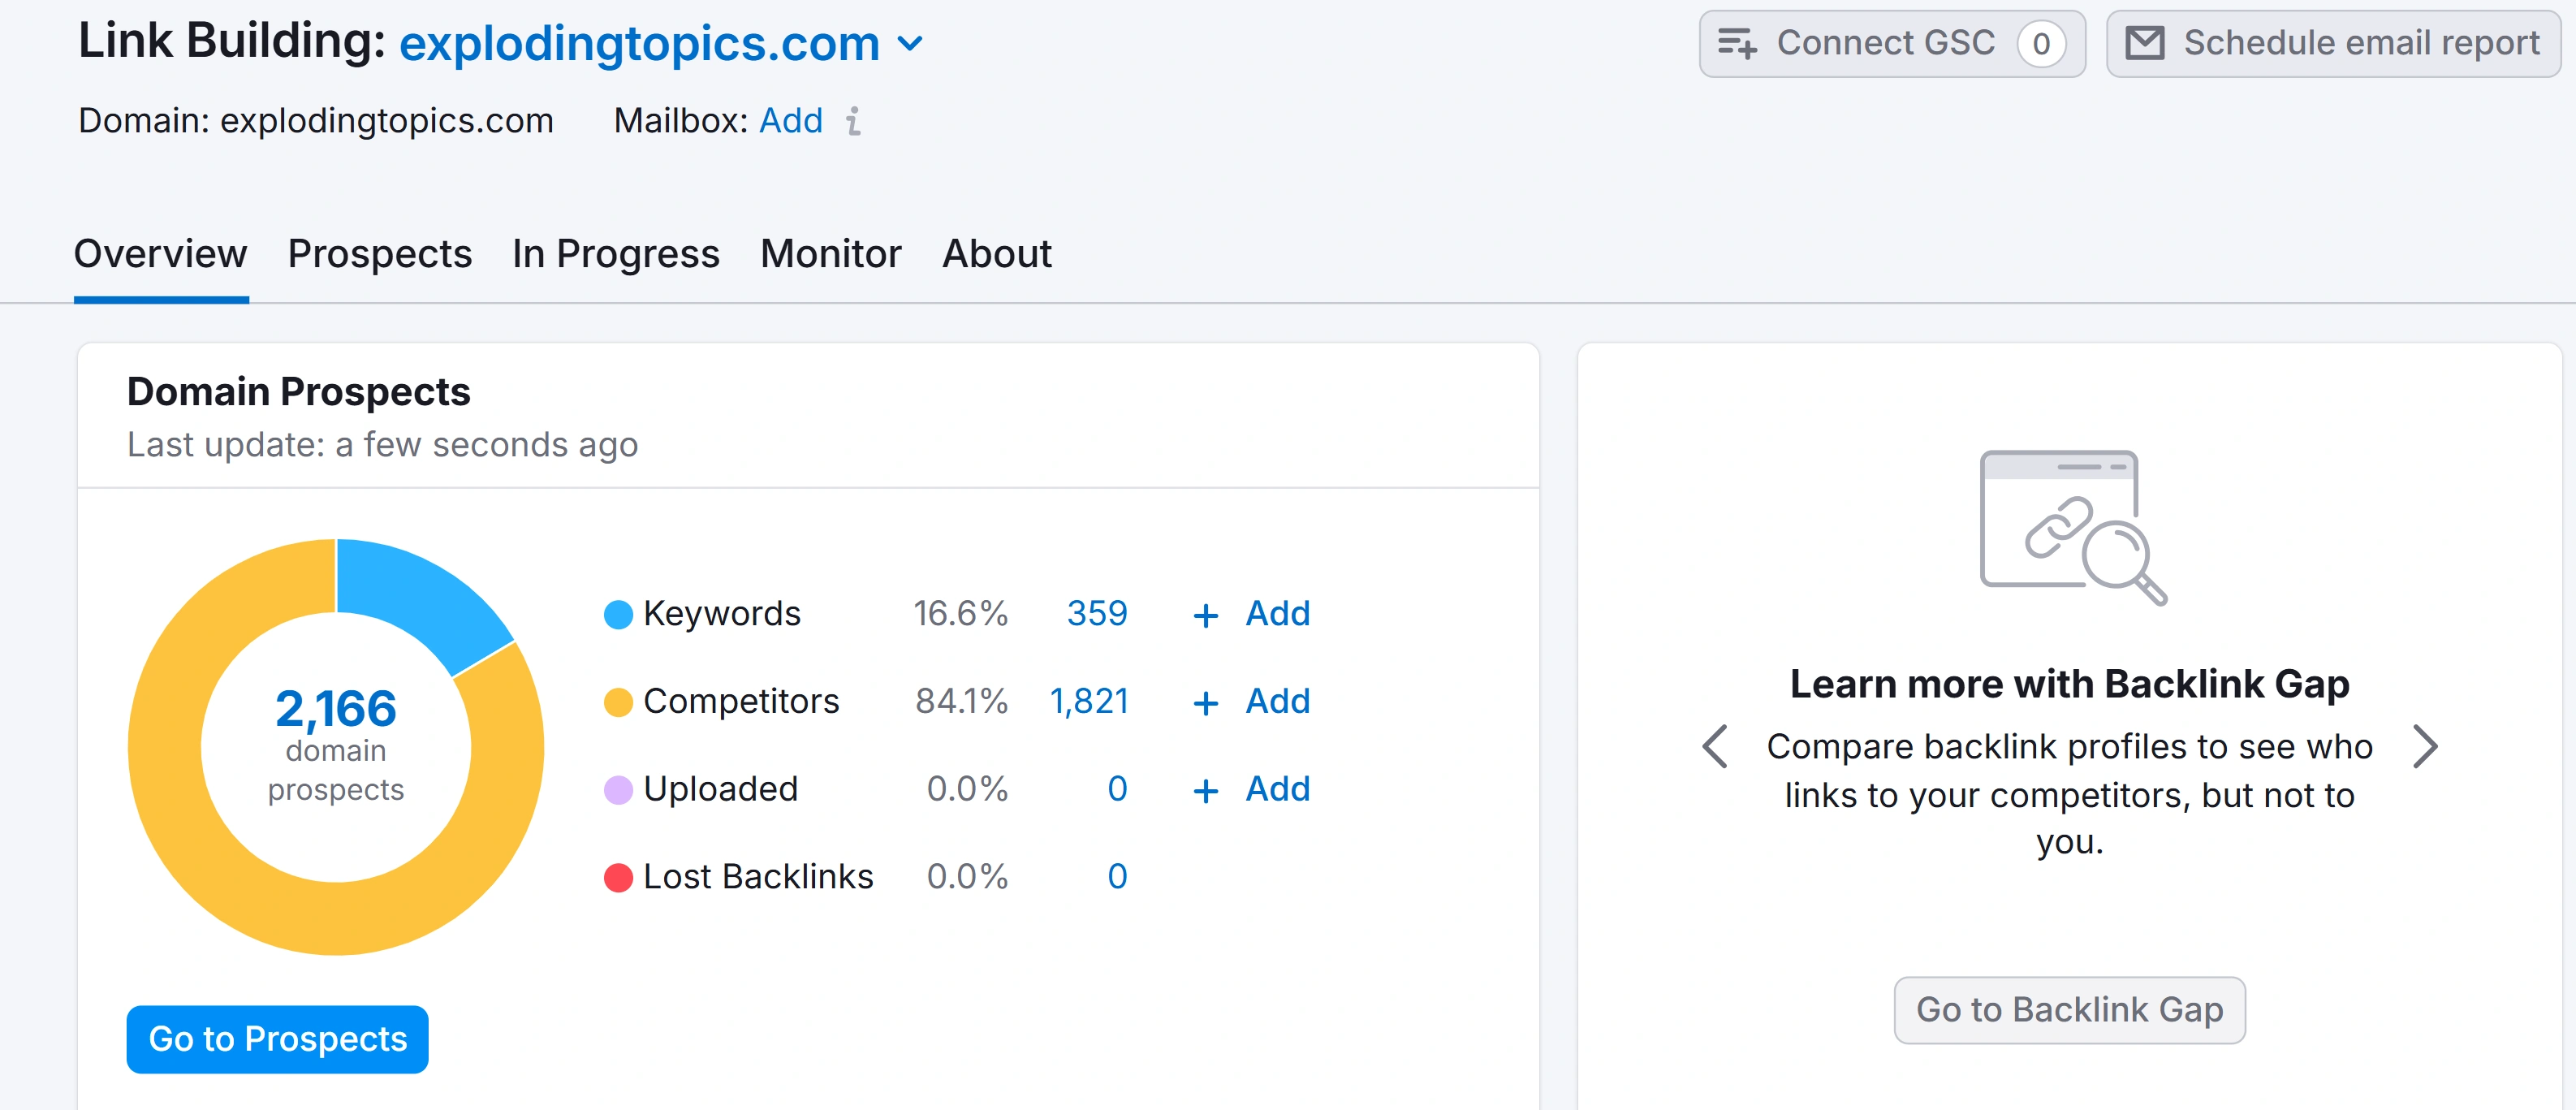Open the explodingtopics.com project dropdown chevron
This screenshot has height=1110, width=2576.
[x=910, y=44]
